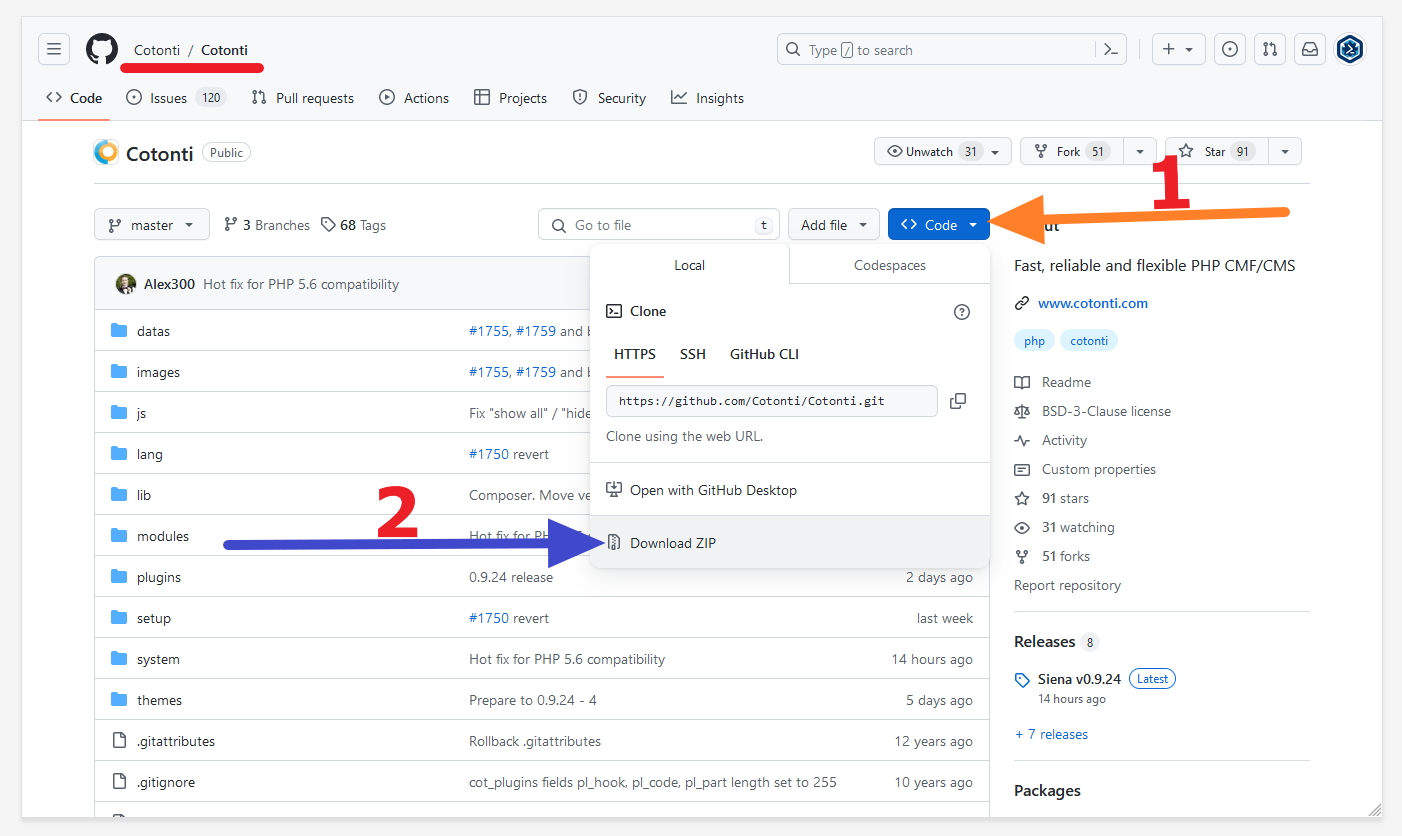Screen dimensions: 1402x836
Task: Open the clone help question icon
Action: click(x=962, y=312)
